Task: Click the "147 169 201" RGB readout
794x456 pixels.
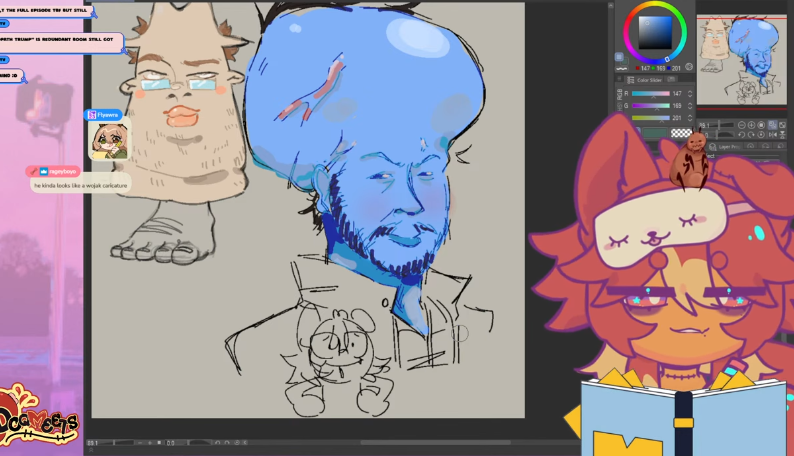Action: (x=658, y=68)
